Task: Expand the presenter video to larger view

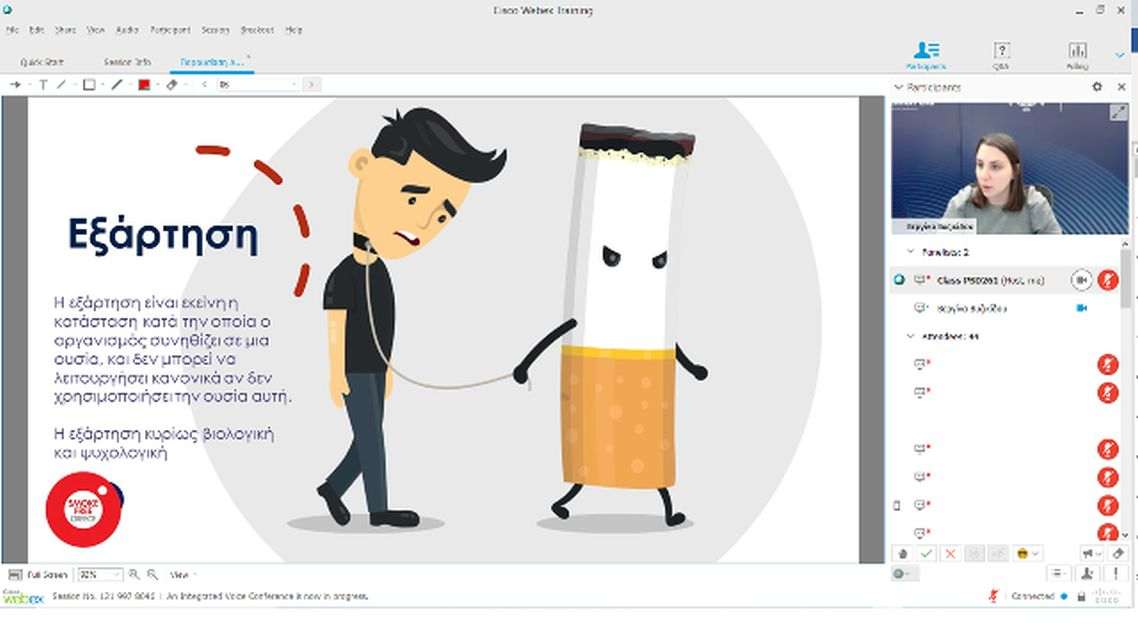Action: point(1118,112)
